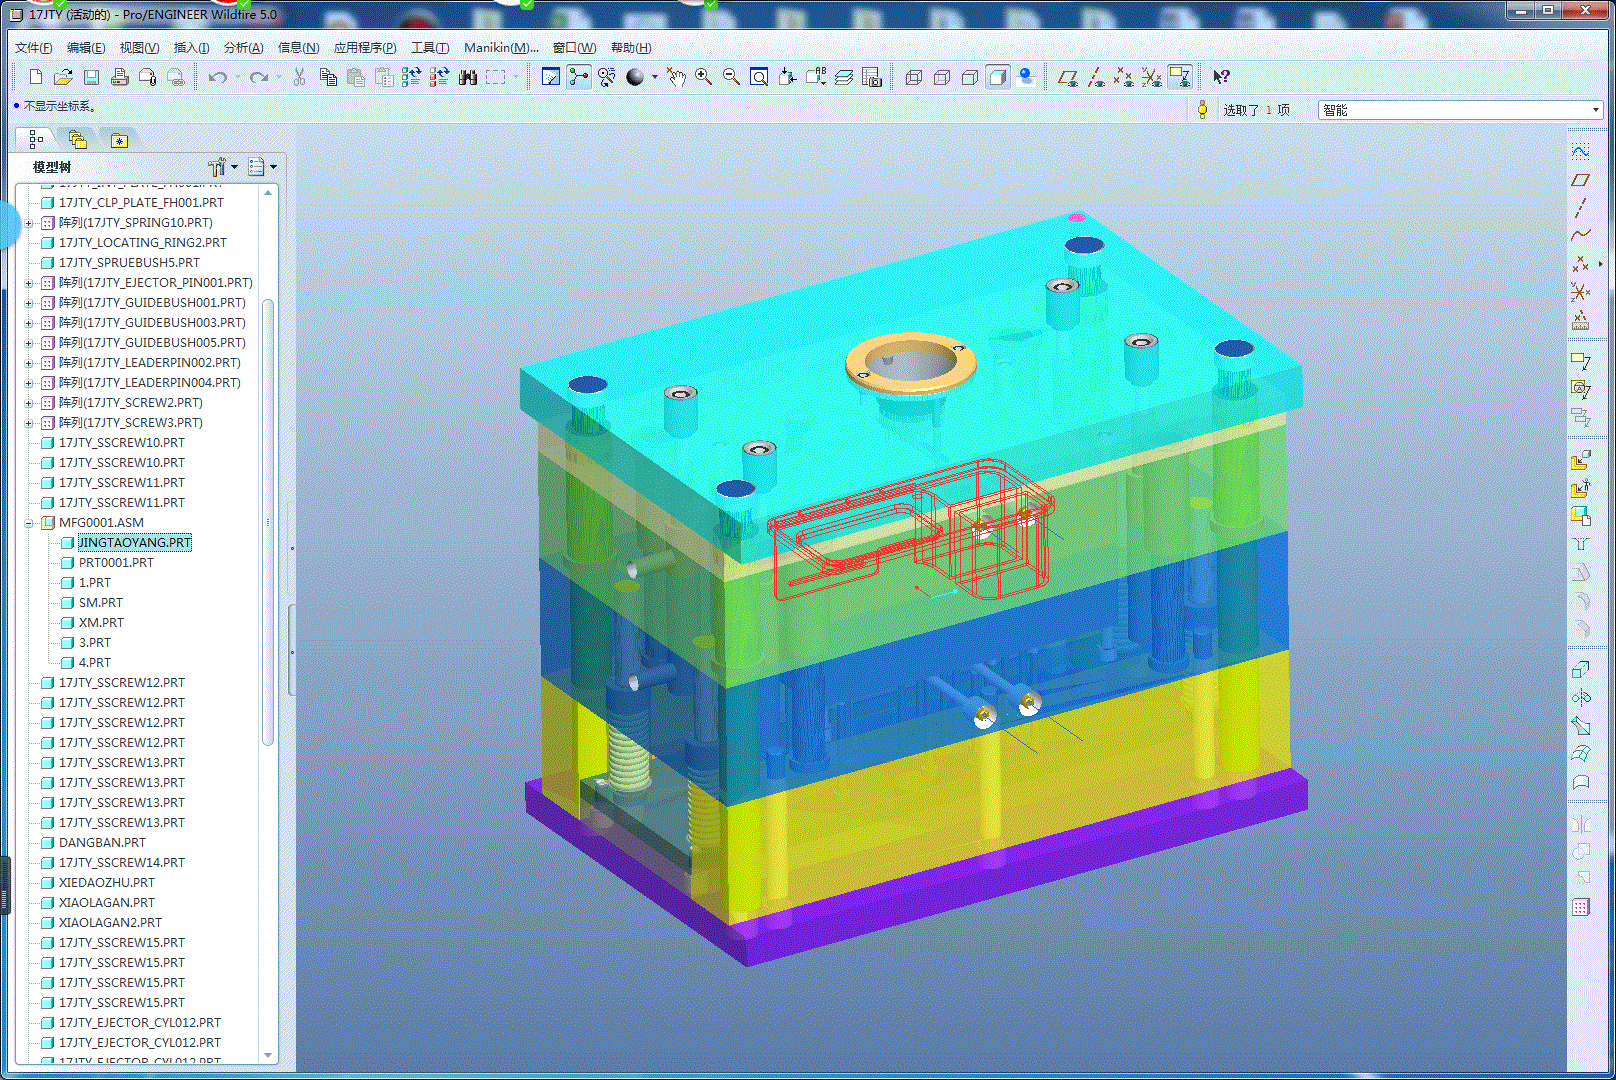Click the Undo arrow icon

(217, 77)
